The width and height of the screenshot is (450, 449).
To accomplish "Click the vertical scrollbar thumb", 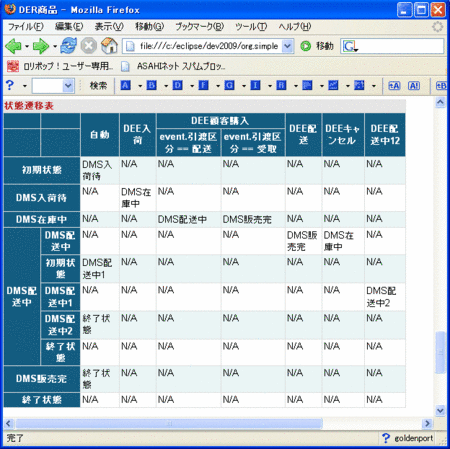I will pos(440,352).
